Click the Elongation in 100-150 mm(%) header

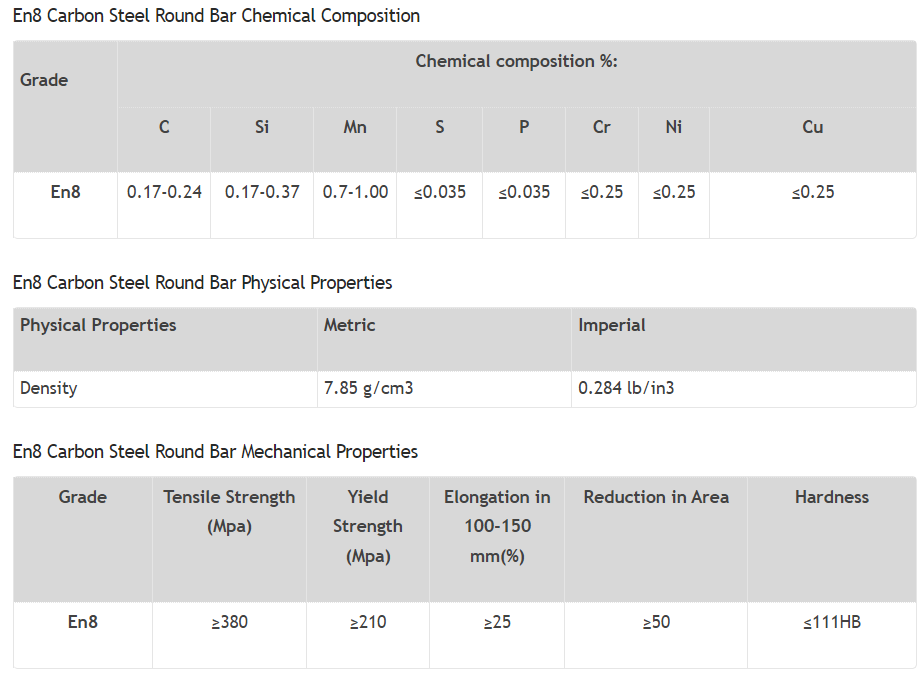(497, 526)
